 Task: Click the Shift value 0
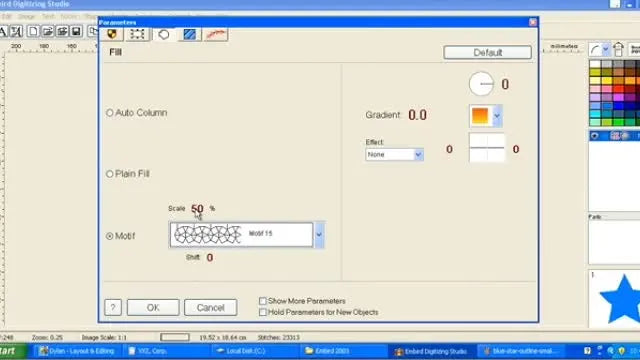[210, 258]
